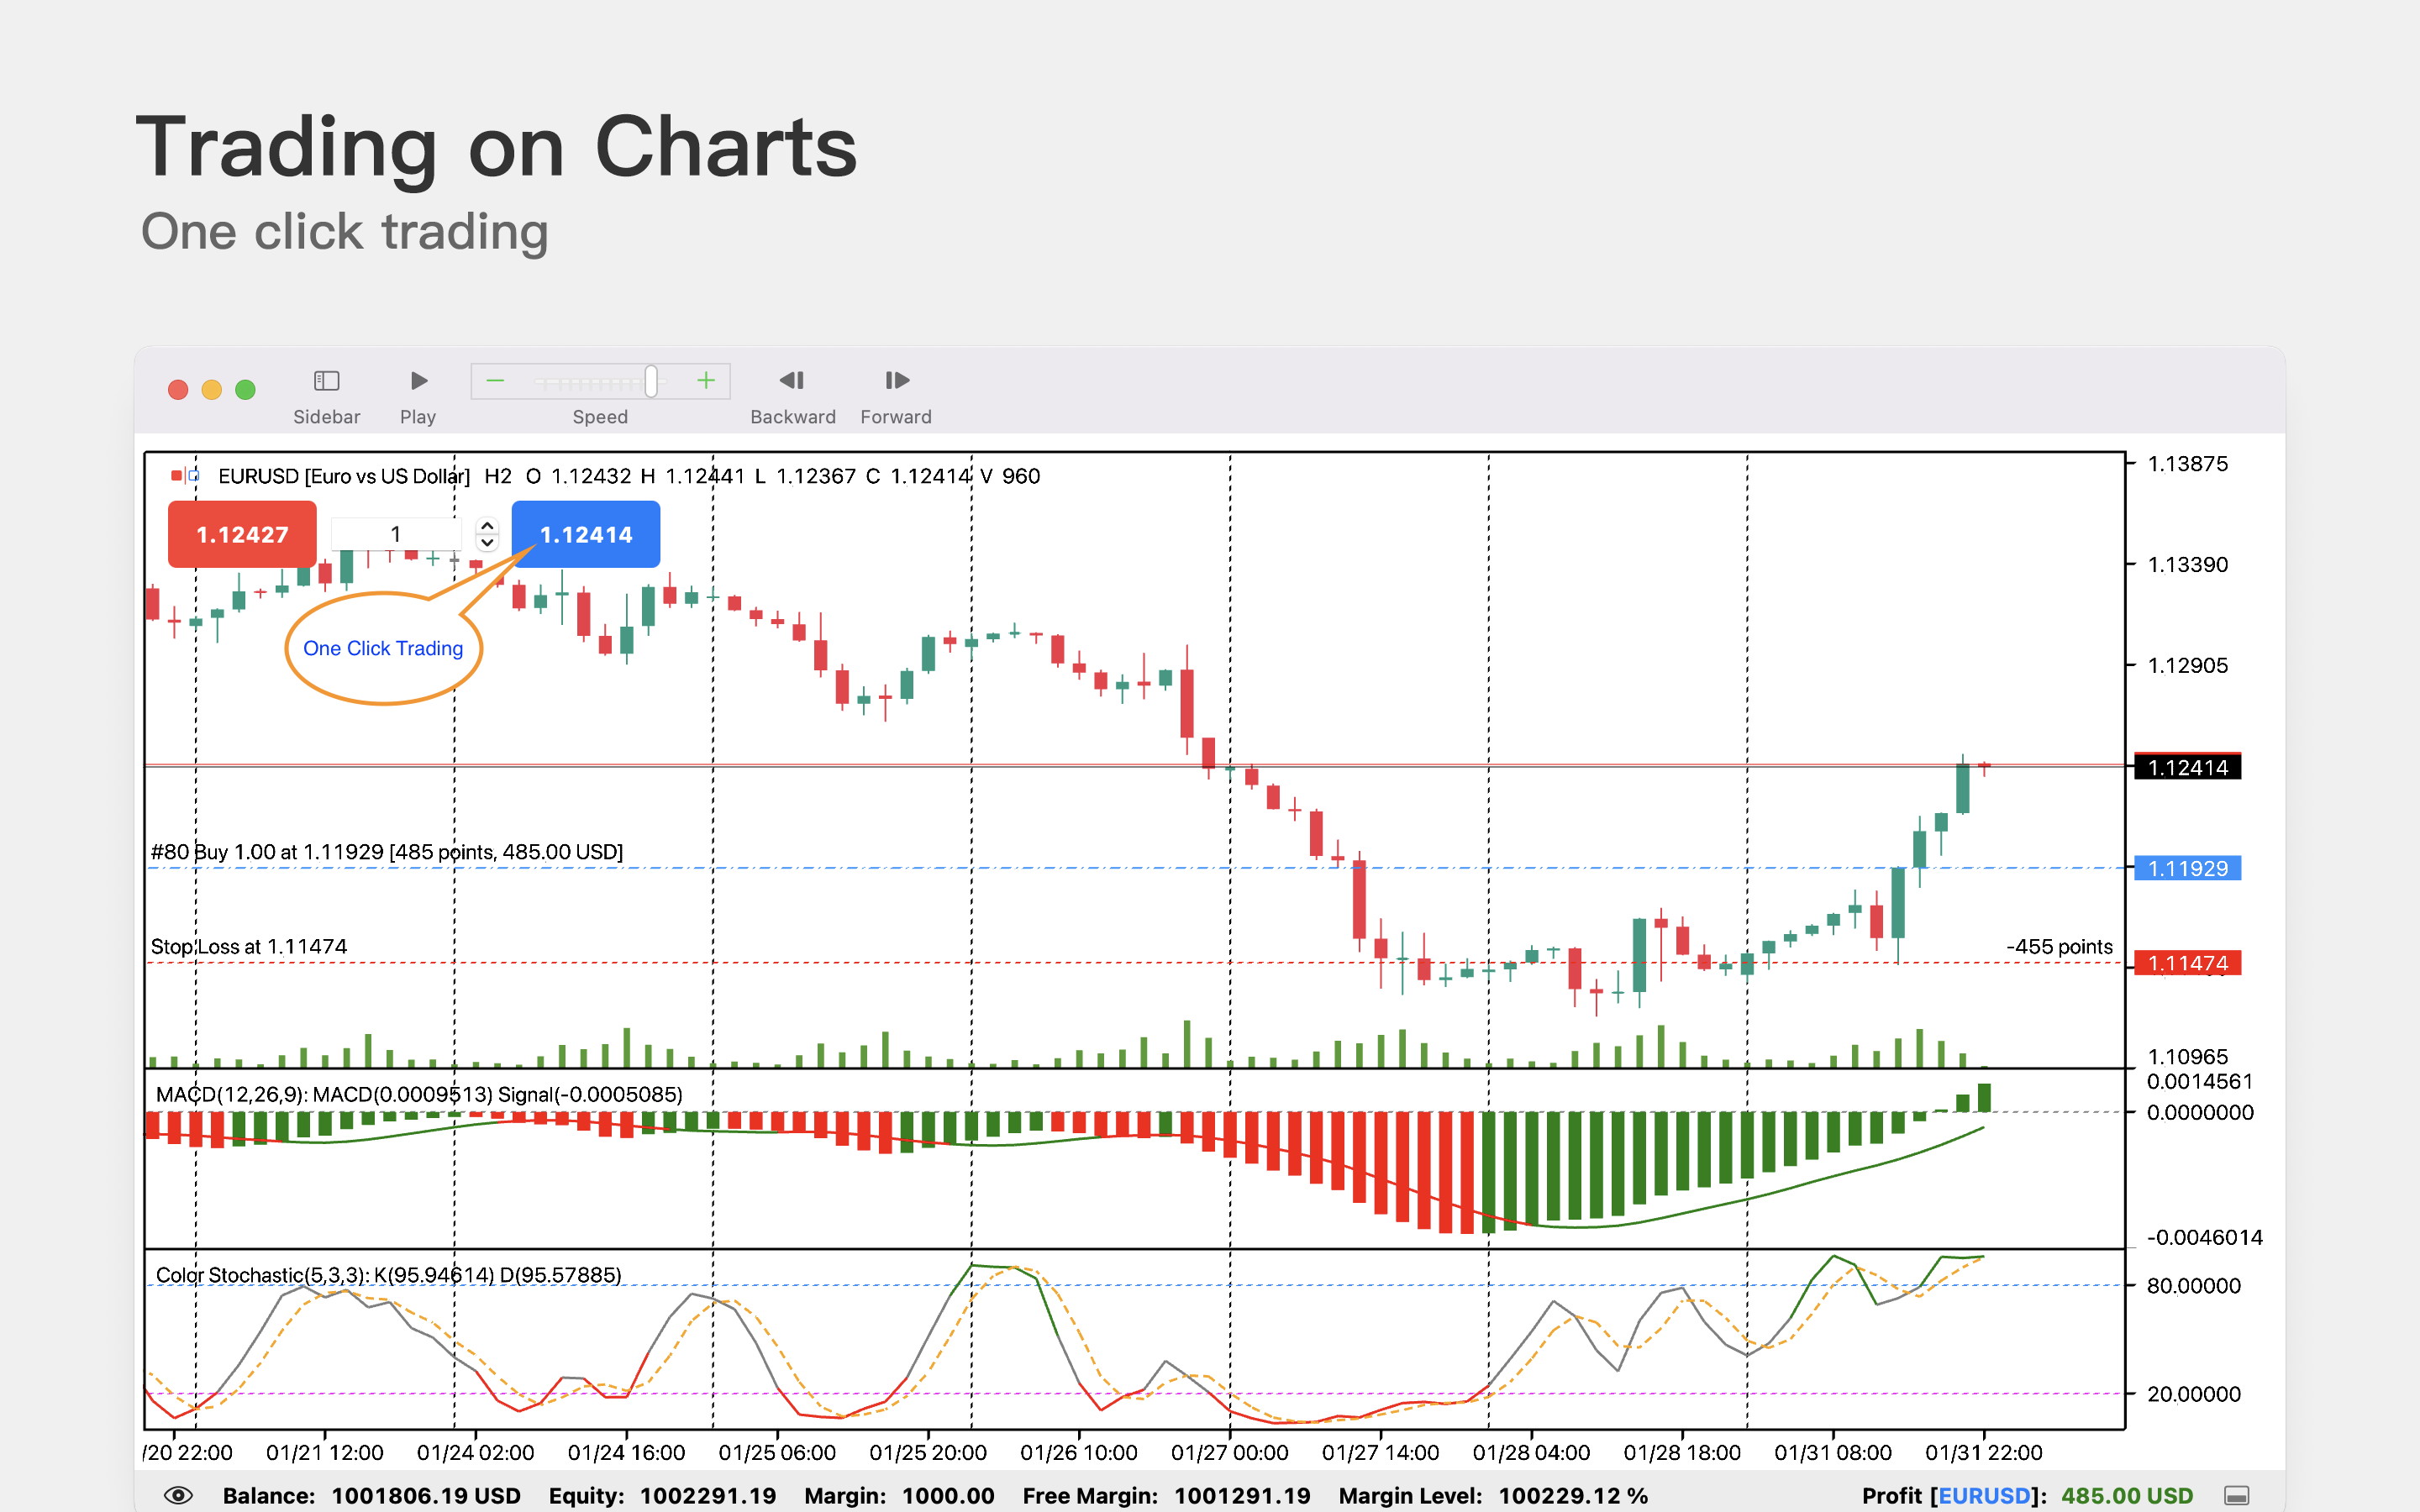Sell at 1.12427 with red button
This screenshot has width=2420, height=1512.
coord(242,535)
